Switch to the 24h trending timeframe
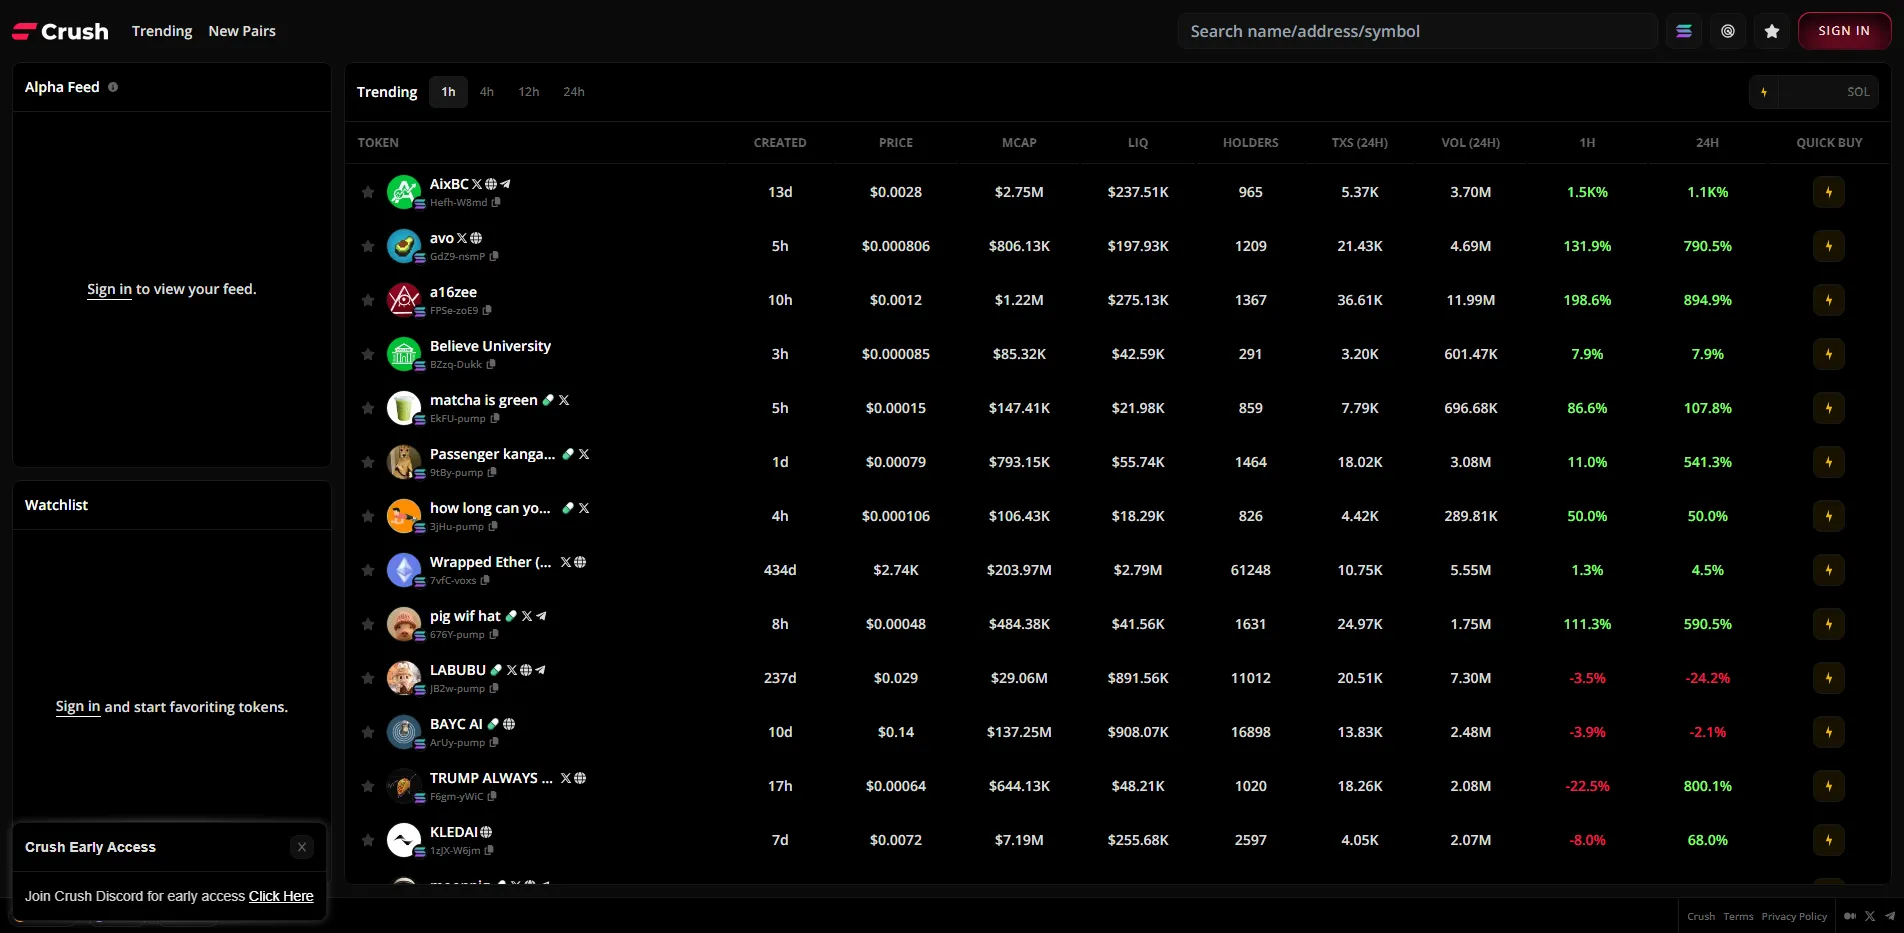The height and width of the screenshot is (933, 1904). coord(574,92)
